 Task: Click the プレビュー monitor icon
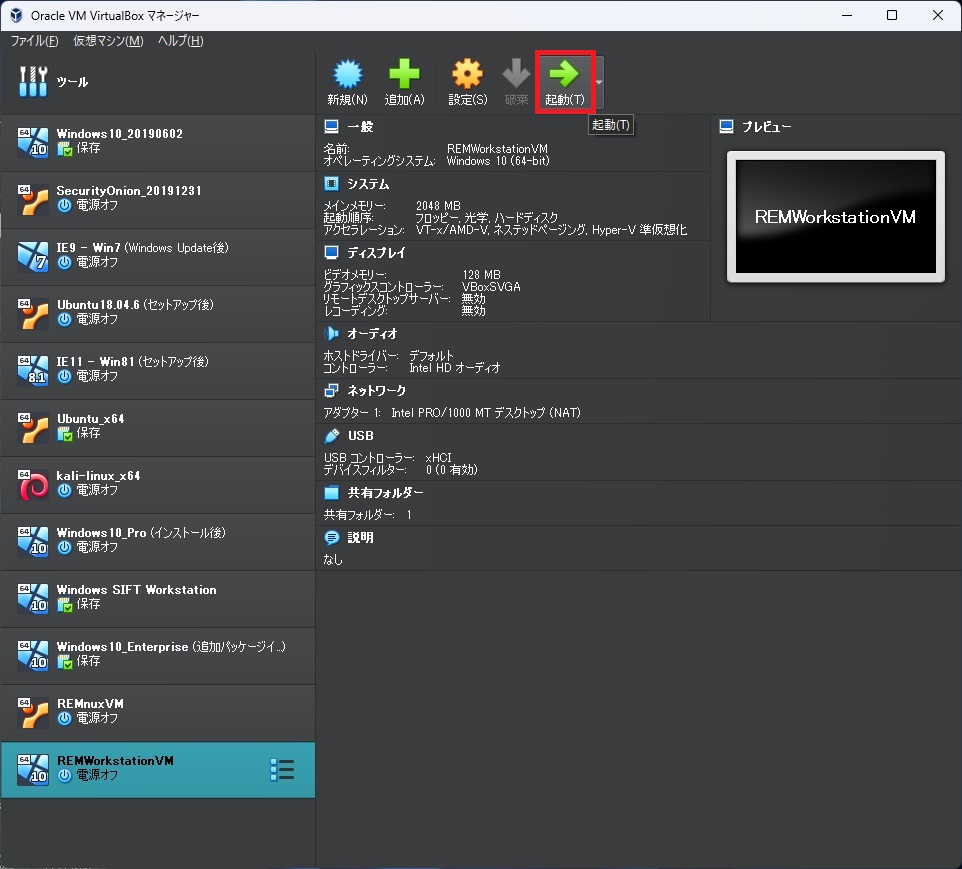tap(726, 126)
